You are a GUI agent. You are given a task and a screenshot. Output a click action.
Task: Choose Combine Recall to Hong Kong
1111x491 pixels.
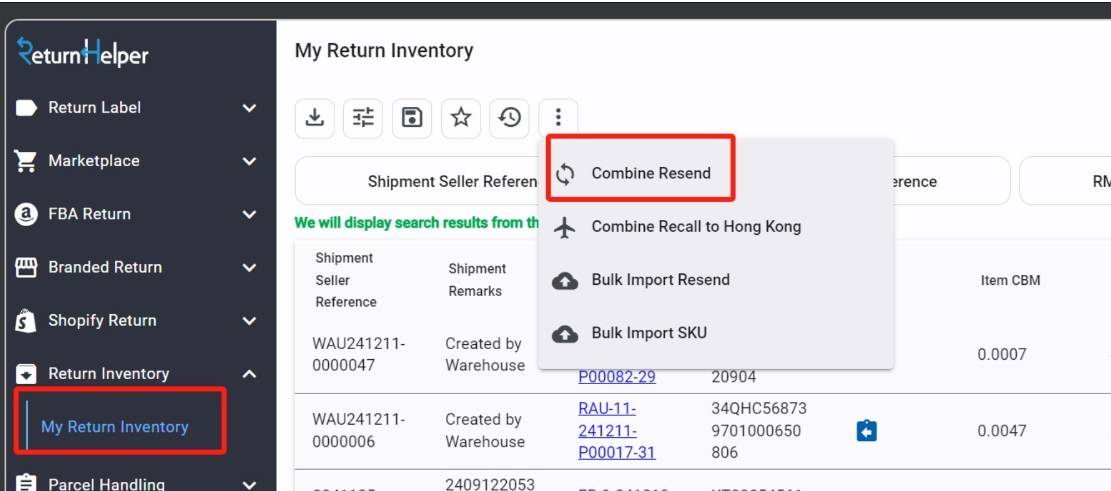[696, 227]
